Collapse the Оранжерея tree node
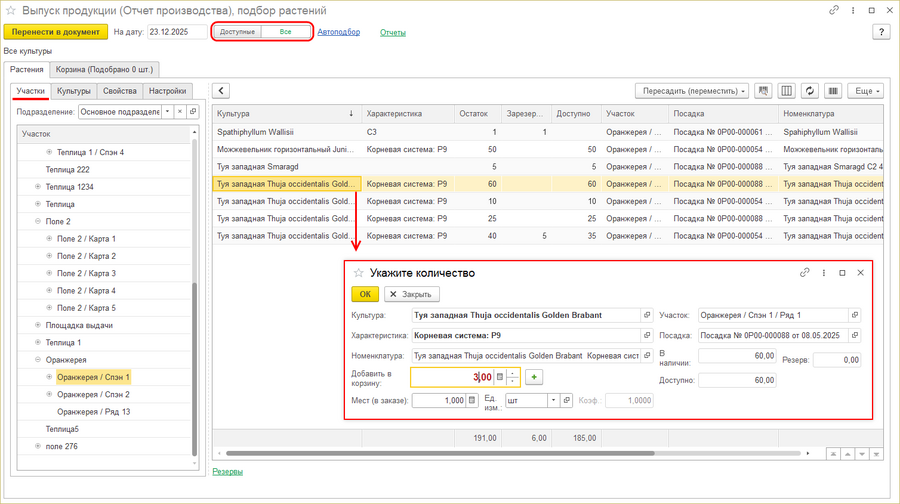Image resolution: width=900 pixels, height=504 pixels. [38, 360]
